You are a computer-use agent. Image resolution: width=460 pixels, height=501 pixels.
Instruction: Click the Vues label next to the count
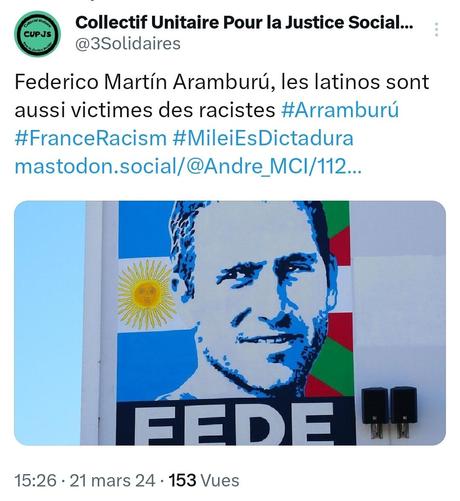coord(220,480)
